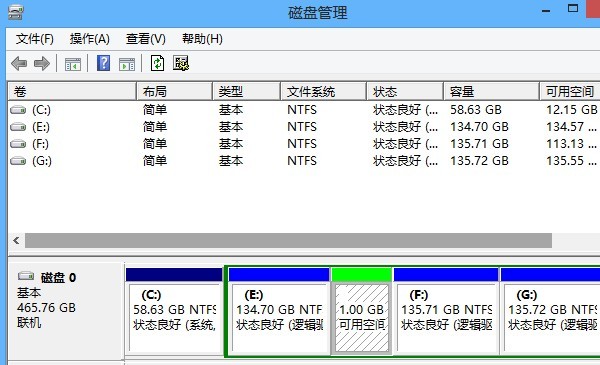Screen dimensions: 600x365
Task: Click 基本 type cell in the (F:) row
Action: click(x=231, y=144)
